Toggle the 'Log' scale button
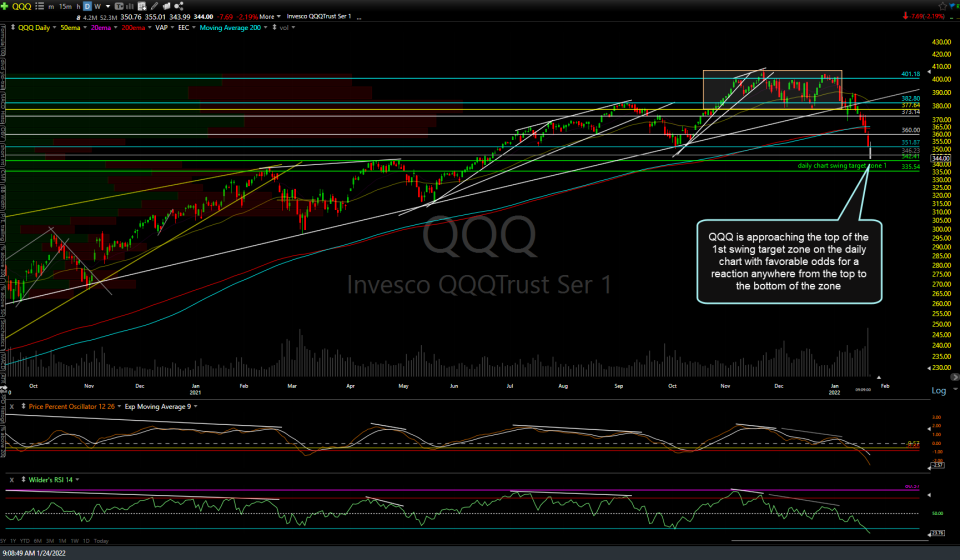Viewport: 960px width, 560px height. (x=939, y=390)
